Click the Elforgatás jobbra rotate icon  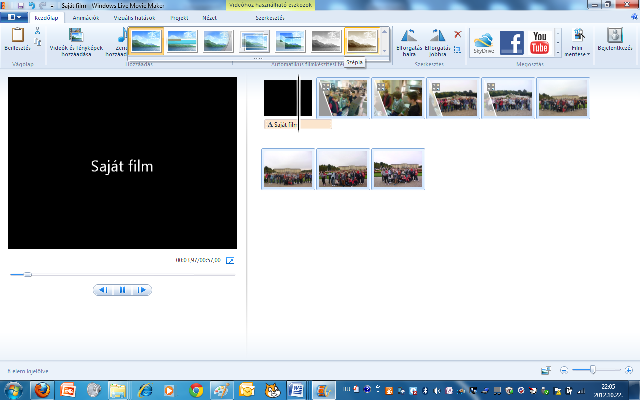click(x=436, y=43)
